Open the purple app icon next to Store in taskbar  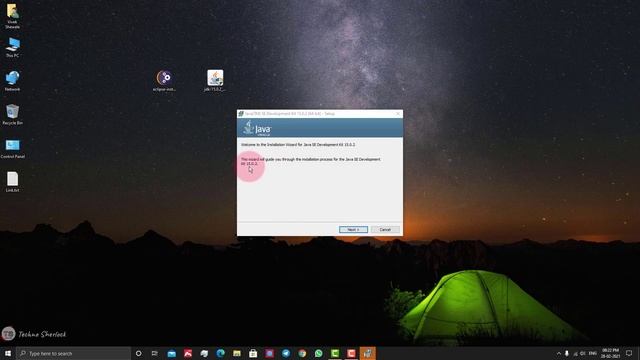pyautogui.click(x=269, y=353)
